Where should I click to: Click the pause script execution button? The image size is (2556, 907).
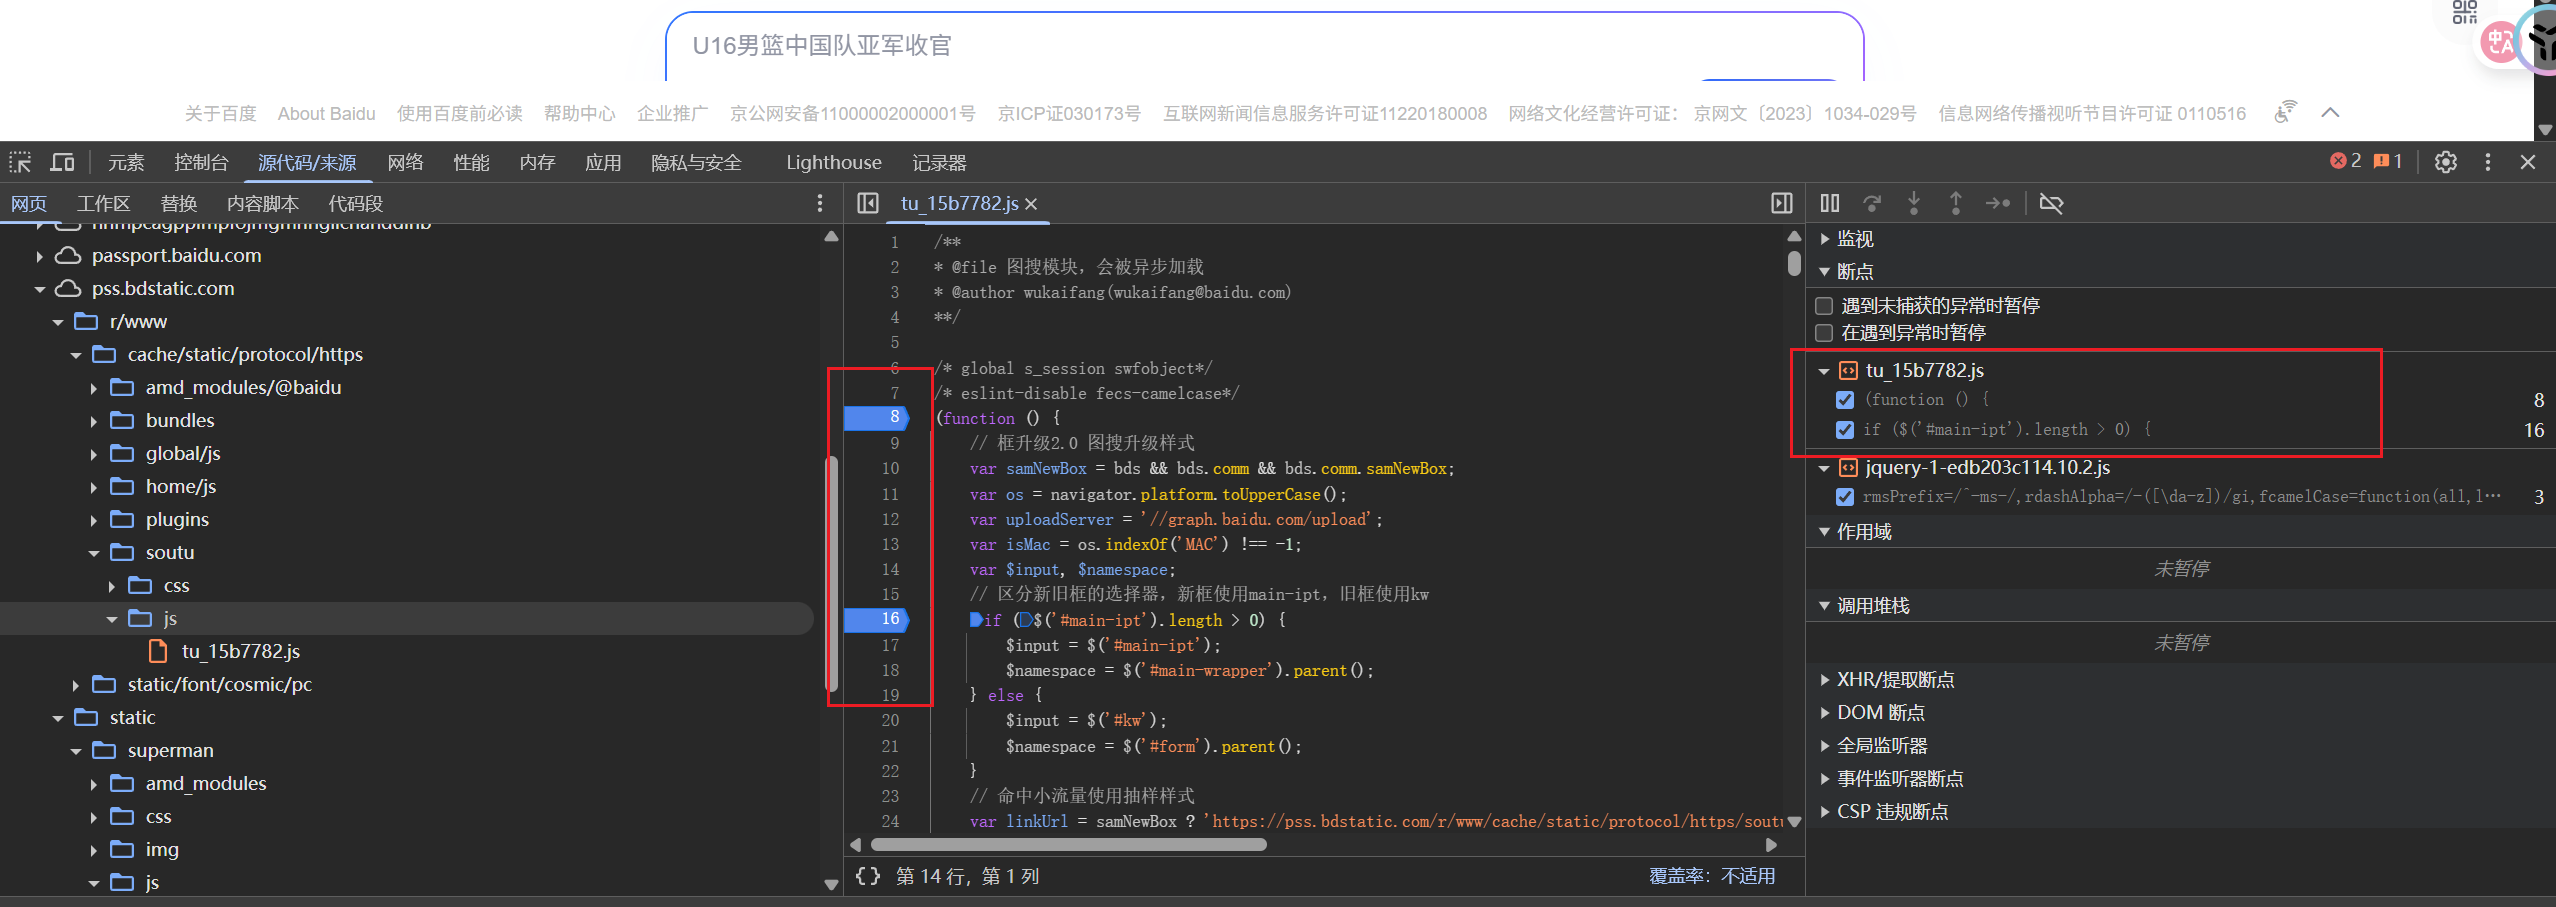coord(1829,203)
